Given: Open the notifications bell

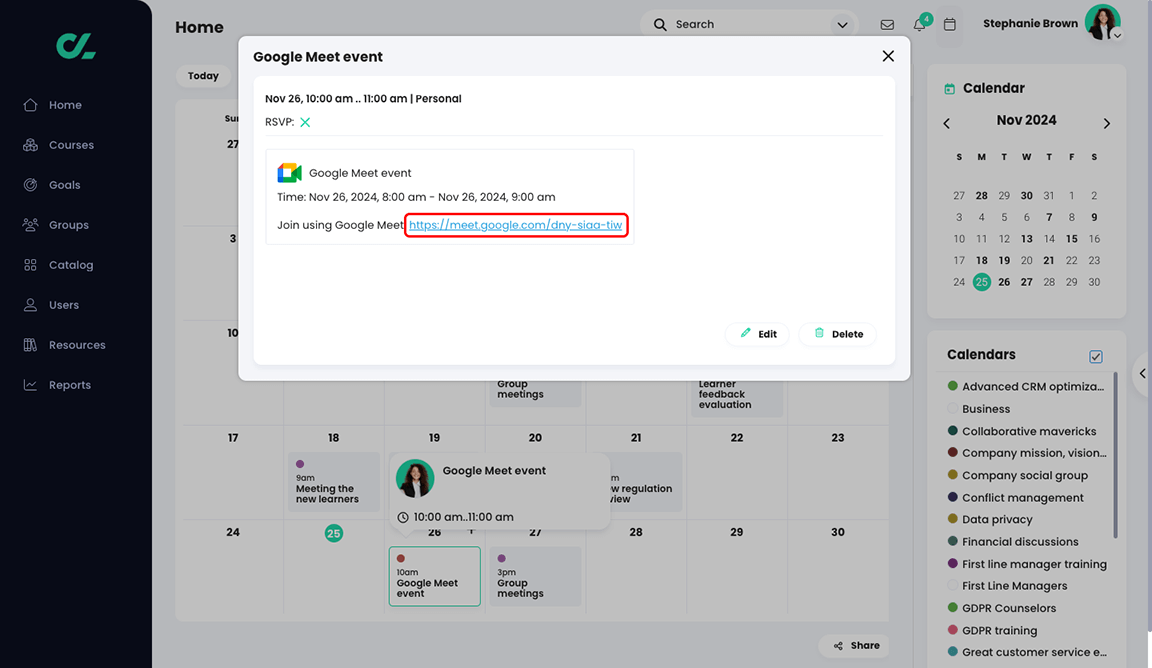Looking at the screenshot, I should point(919,24).
